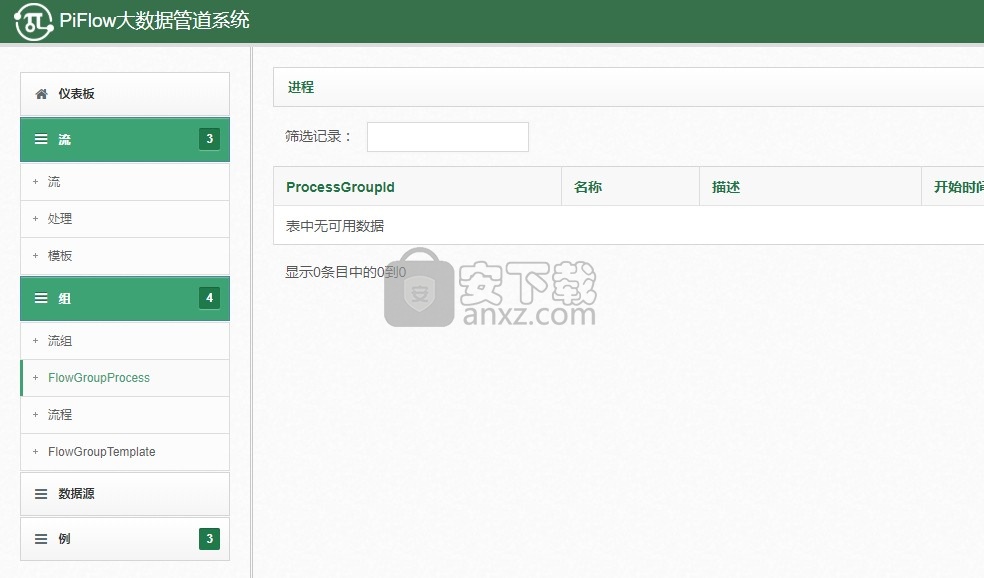The width and height of the screenshot is (984, 578).
Task: Click the badge 3 on 流 header
Action: [x=210, y=139]
